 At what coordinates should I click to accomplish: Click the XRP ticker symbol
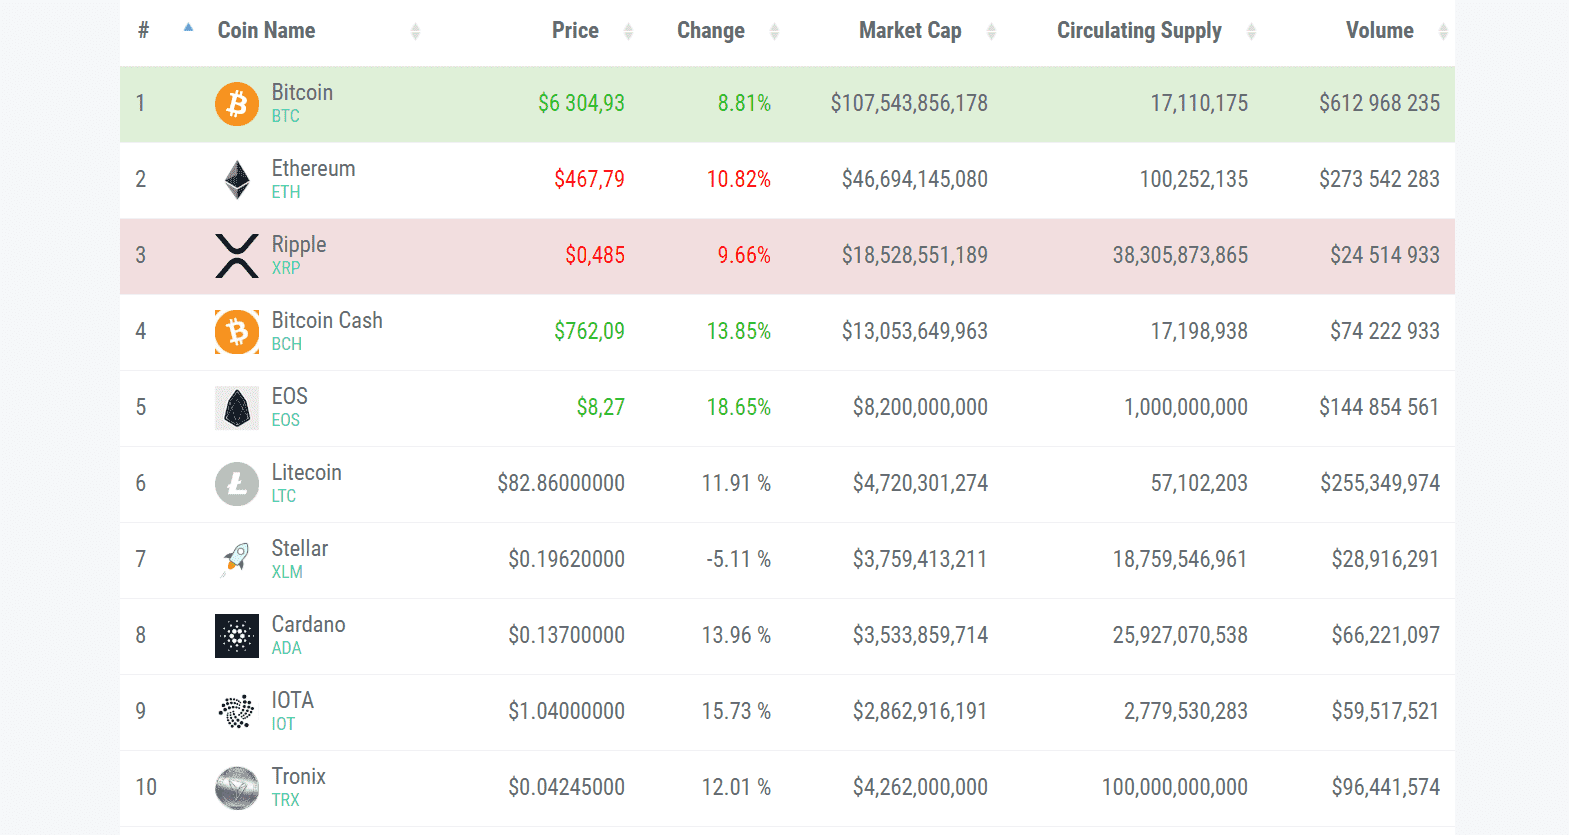point(286,268)
